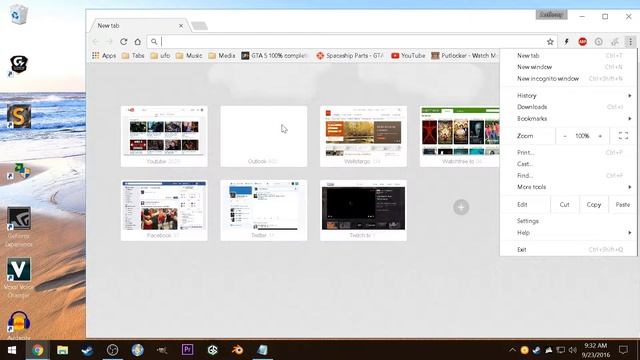Viewport: 640px width, 360px height.
Task: Open the Outlook most-visited thumbnail
Action: tap(264, 136)
